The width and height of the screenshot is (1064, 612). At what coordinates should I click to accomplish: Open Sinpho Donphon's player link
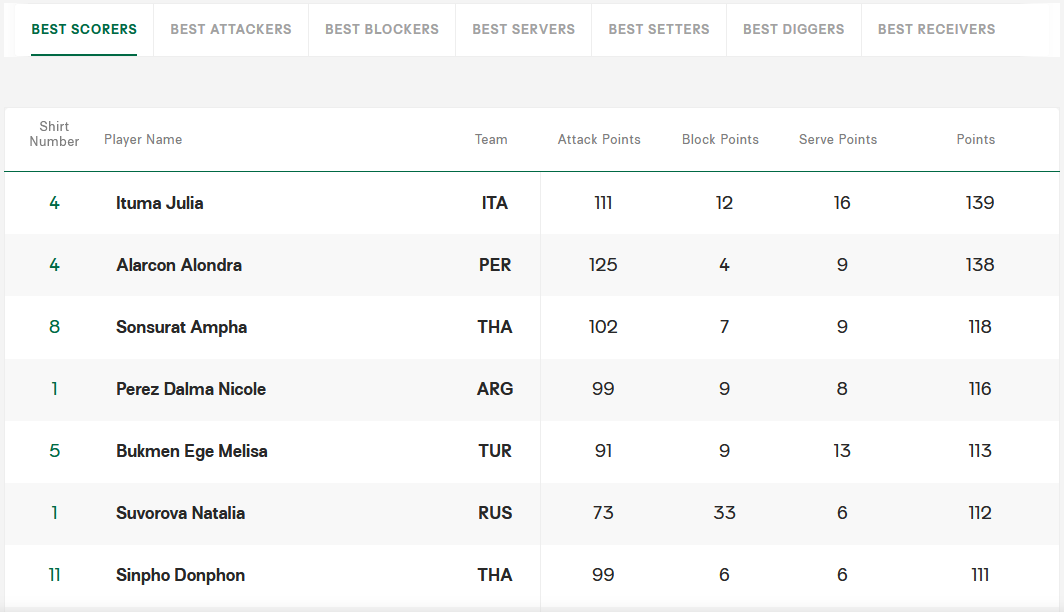[181, 575]
